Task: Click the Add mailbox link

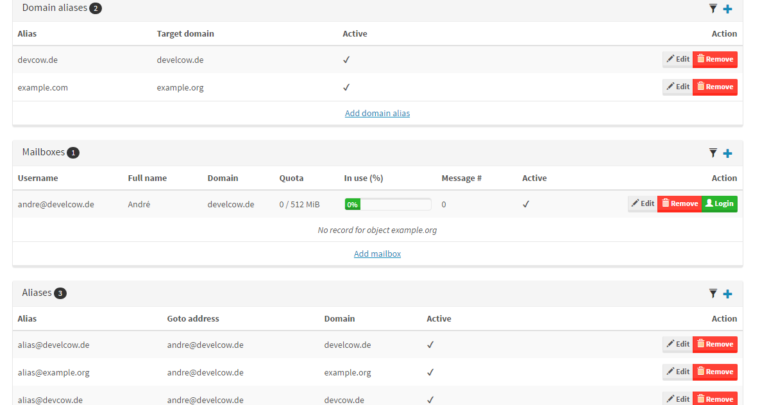Action: tap(377, 254)
